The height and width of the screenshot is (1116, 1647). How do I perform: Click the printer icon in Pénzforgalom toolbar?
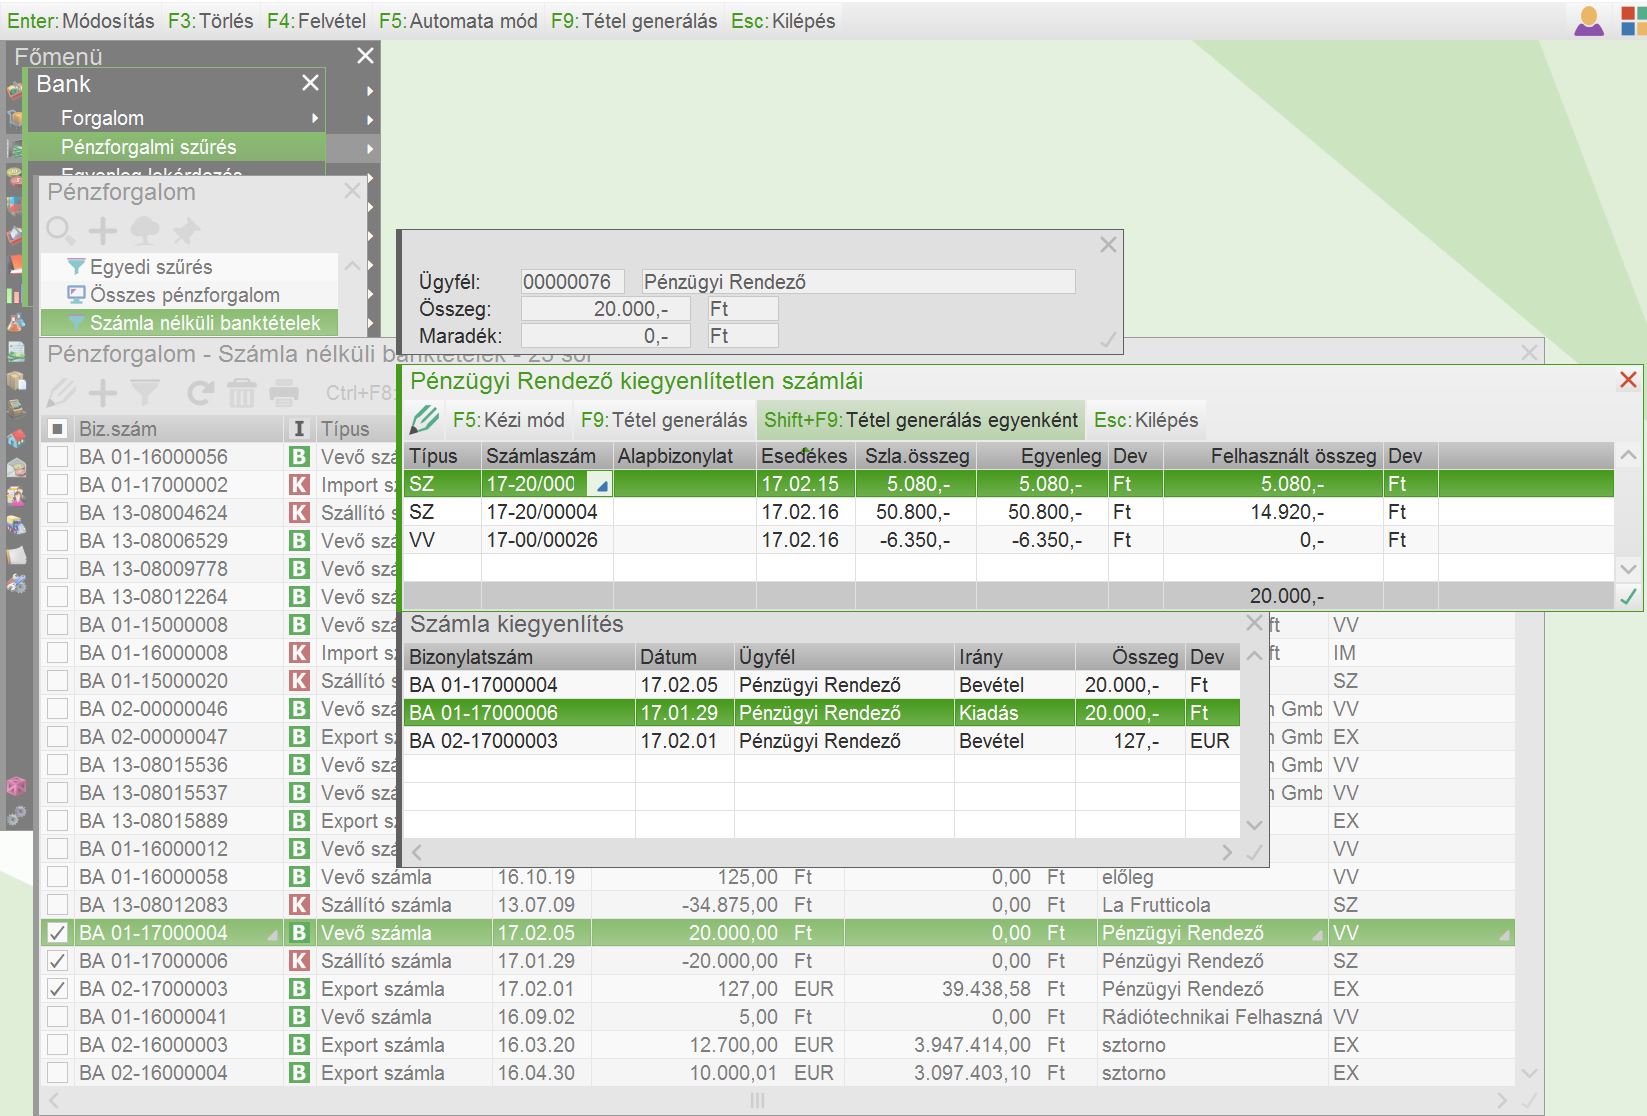click(284, 393)
